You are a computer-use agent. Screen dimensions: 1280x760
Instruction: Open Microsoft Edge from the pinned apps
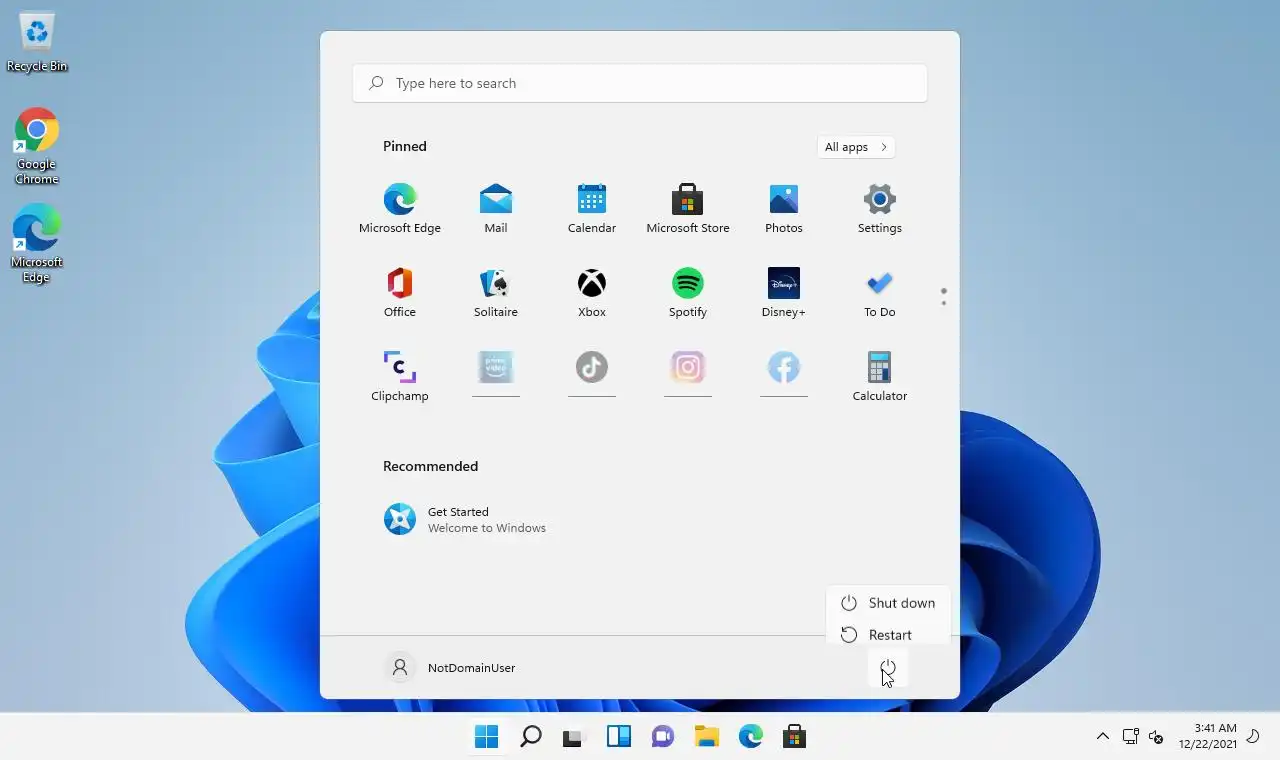click(x=400, y=209)
